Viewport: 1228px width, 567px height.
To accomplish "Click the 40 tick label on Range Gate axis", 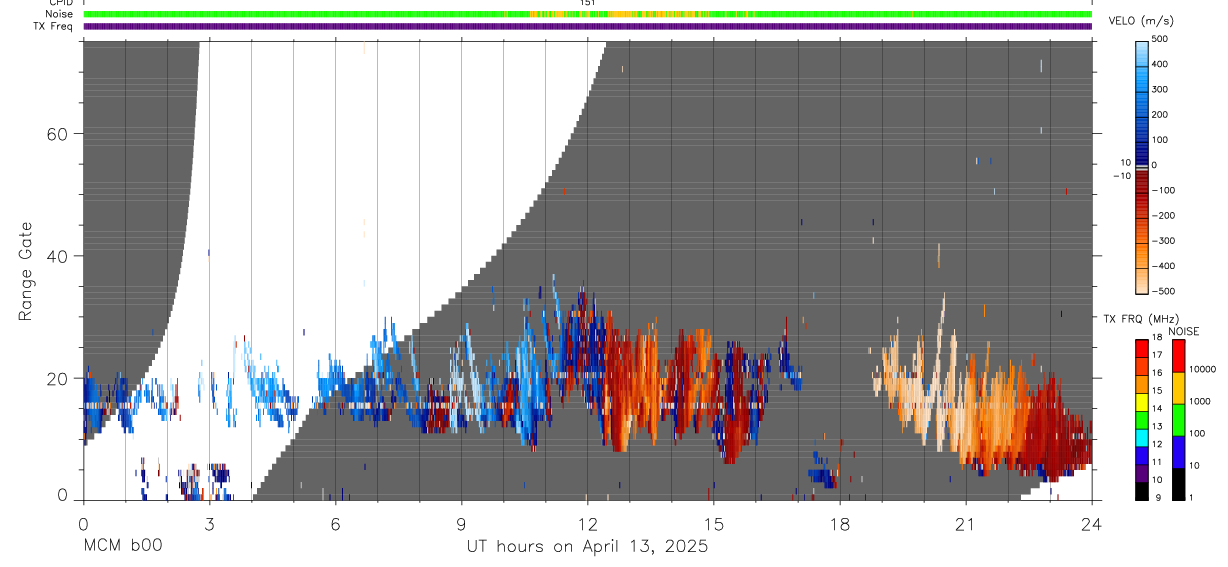I will pyautogui.click(x=57, y=256).
